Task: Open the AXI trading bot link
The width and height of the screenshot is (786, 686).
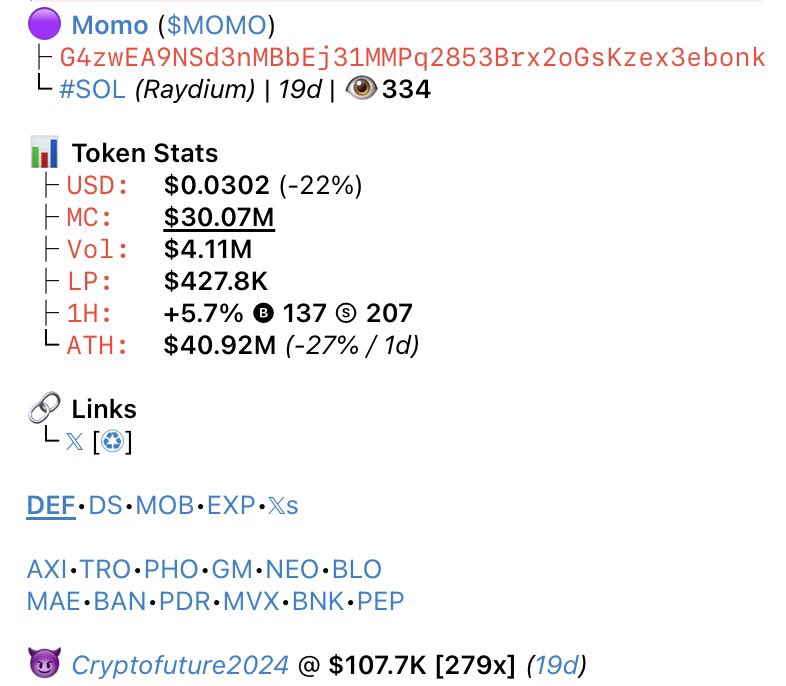Action: (47, 570)
